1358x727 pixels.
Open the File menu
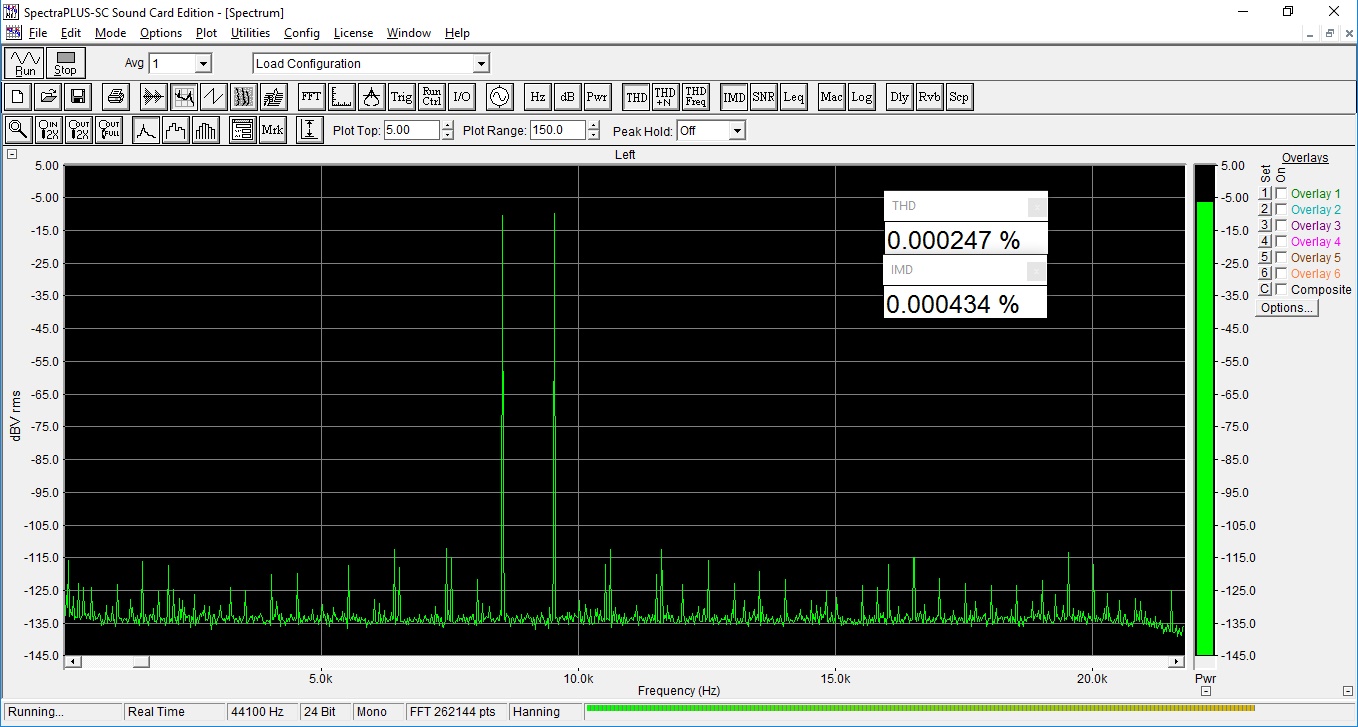click(x=38, y=33)
